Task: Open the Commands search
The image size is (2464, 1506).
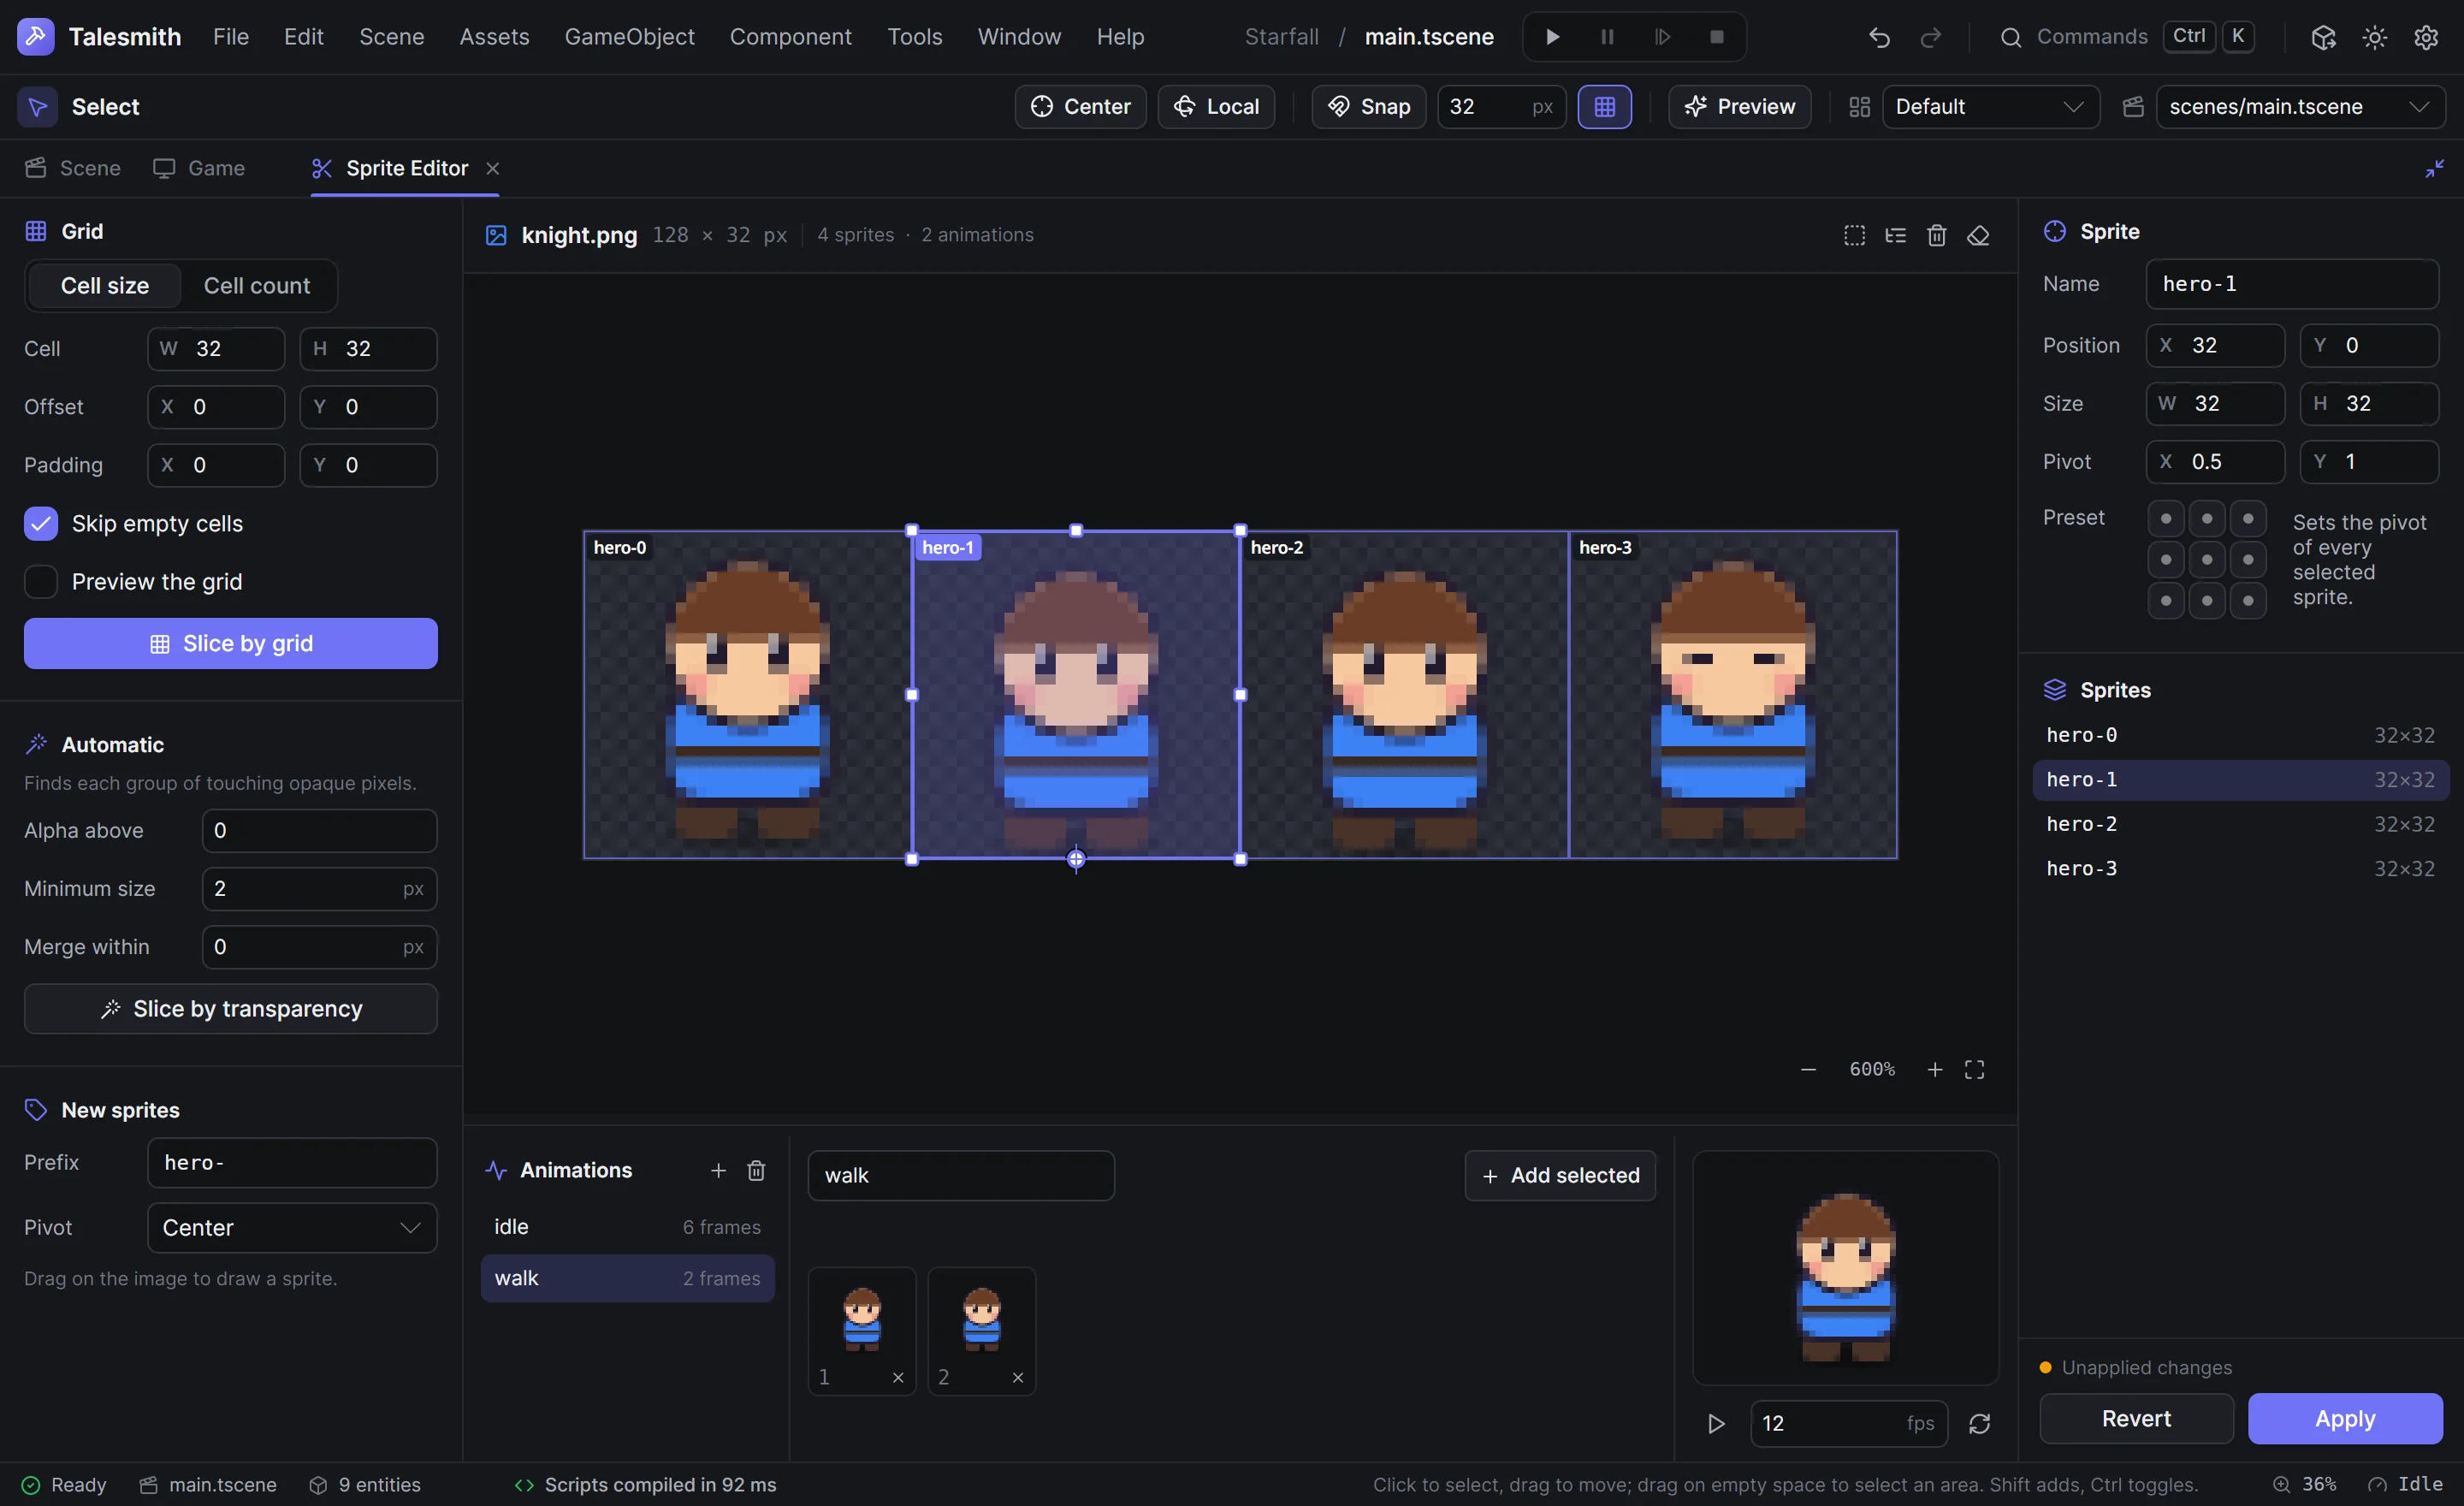Action: (x=2126, y=37)
